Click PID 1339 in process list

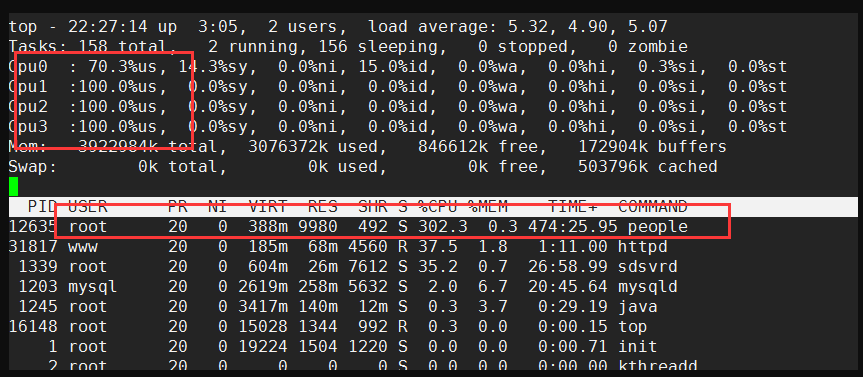click(x=38, y=267)
